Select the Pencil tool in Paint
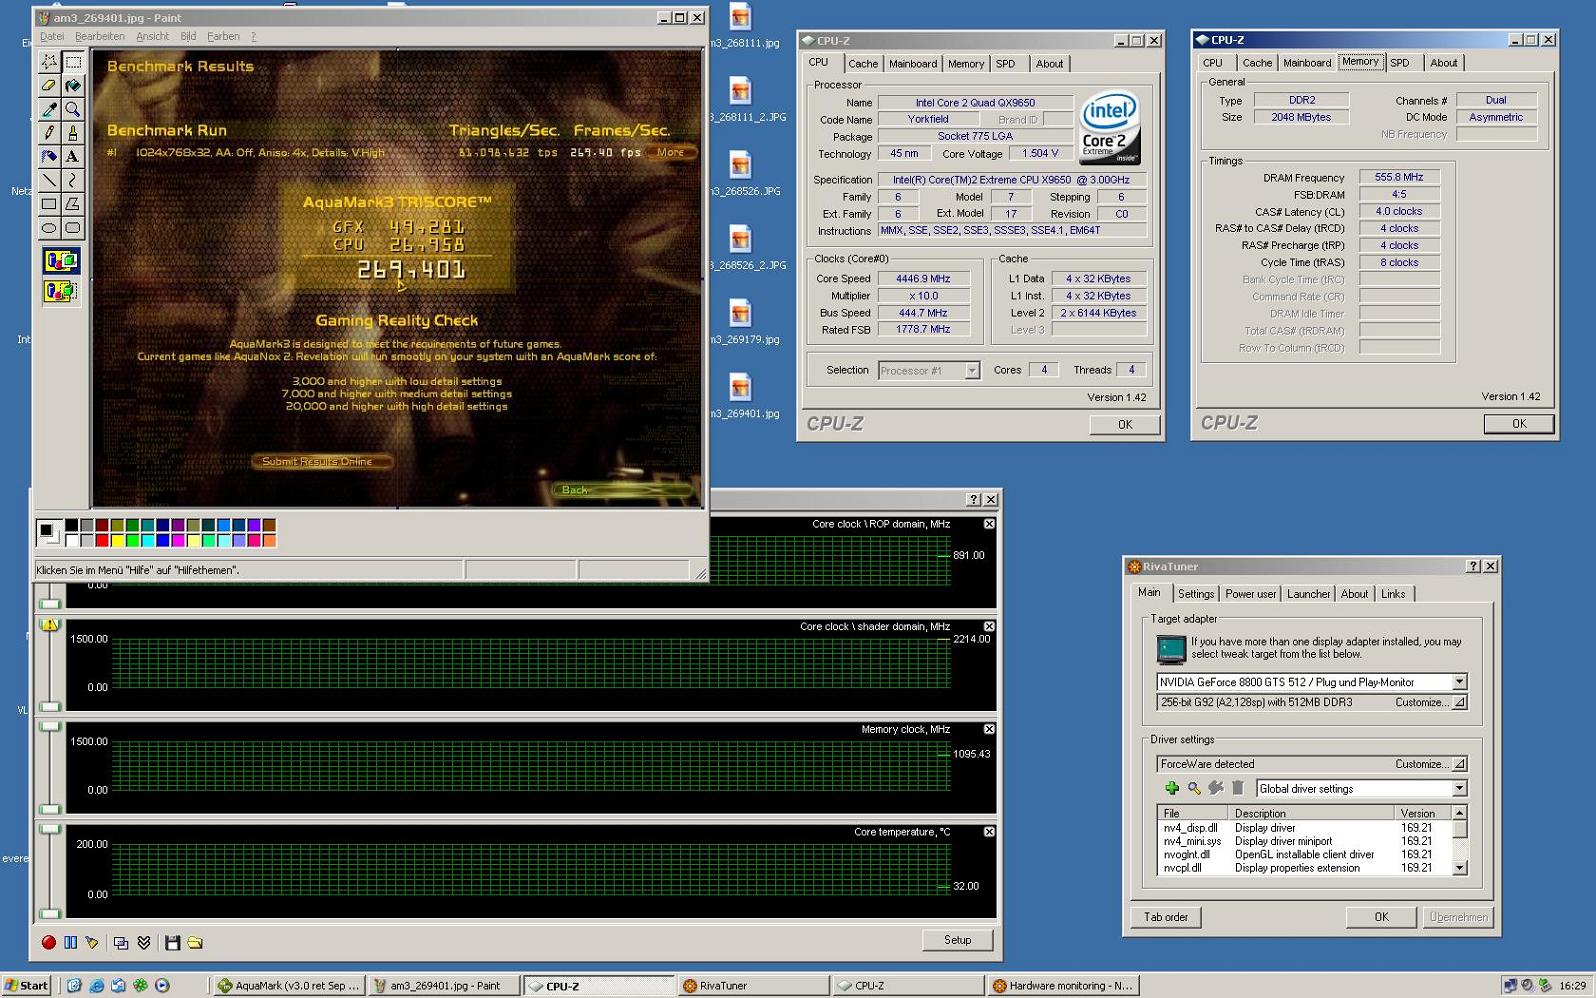The image size is (1596, 998). pyautogui.click(x=49, y=133)
